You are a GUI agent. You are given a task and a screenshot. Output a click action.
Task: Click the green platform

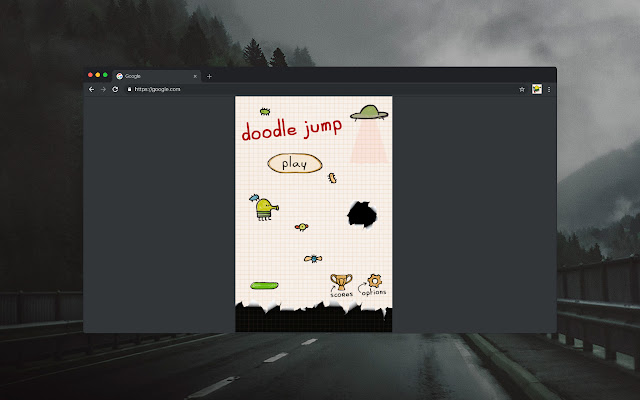(x=264, y=285)
